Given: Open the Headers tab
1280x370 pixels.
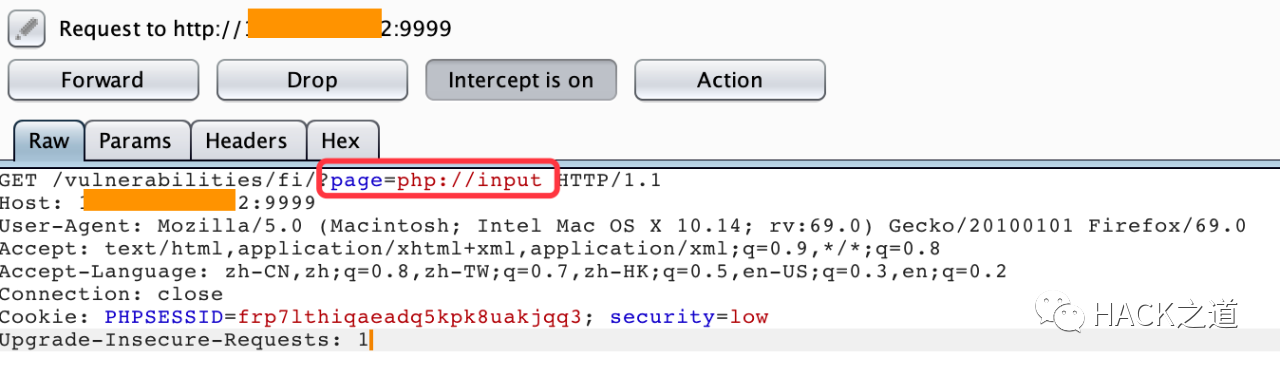Looking at the screenshot, I should tap(247, 141).
